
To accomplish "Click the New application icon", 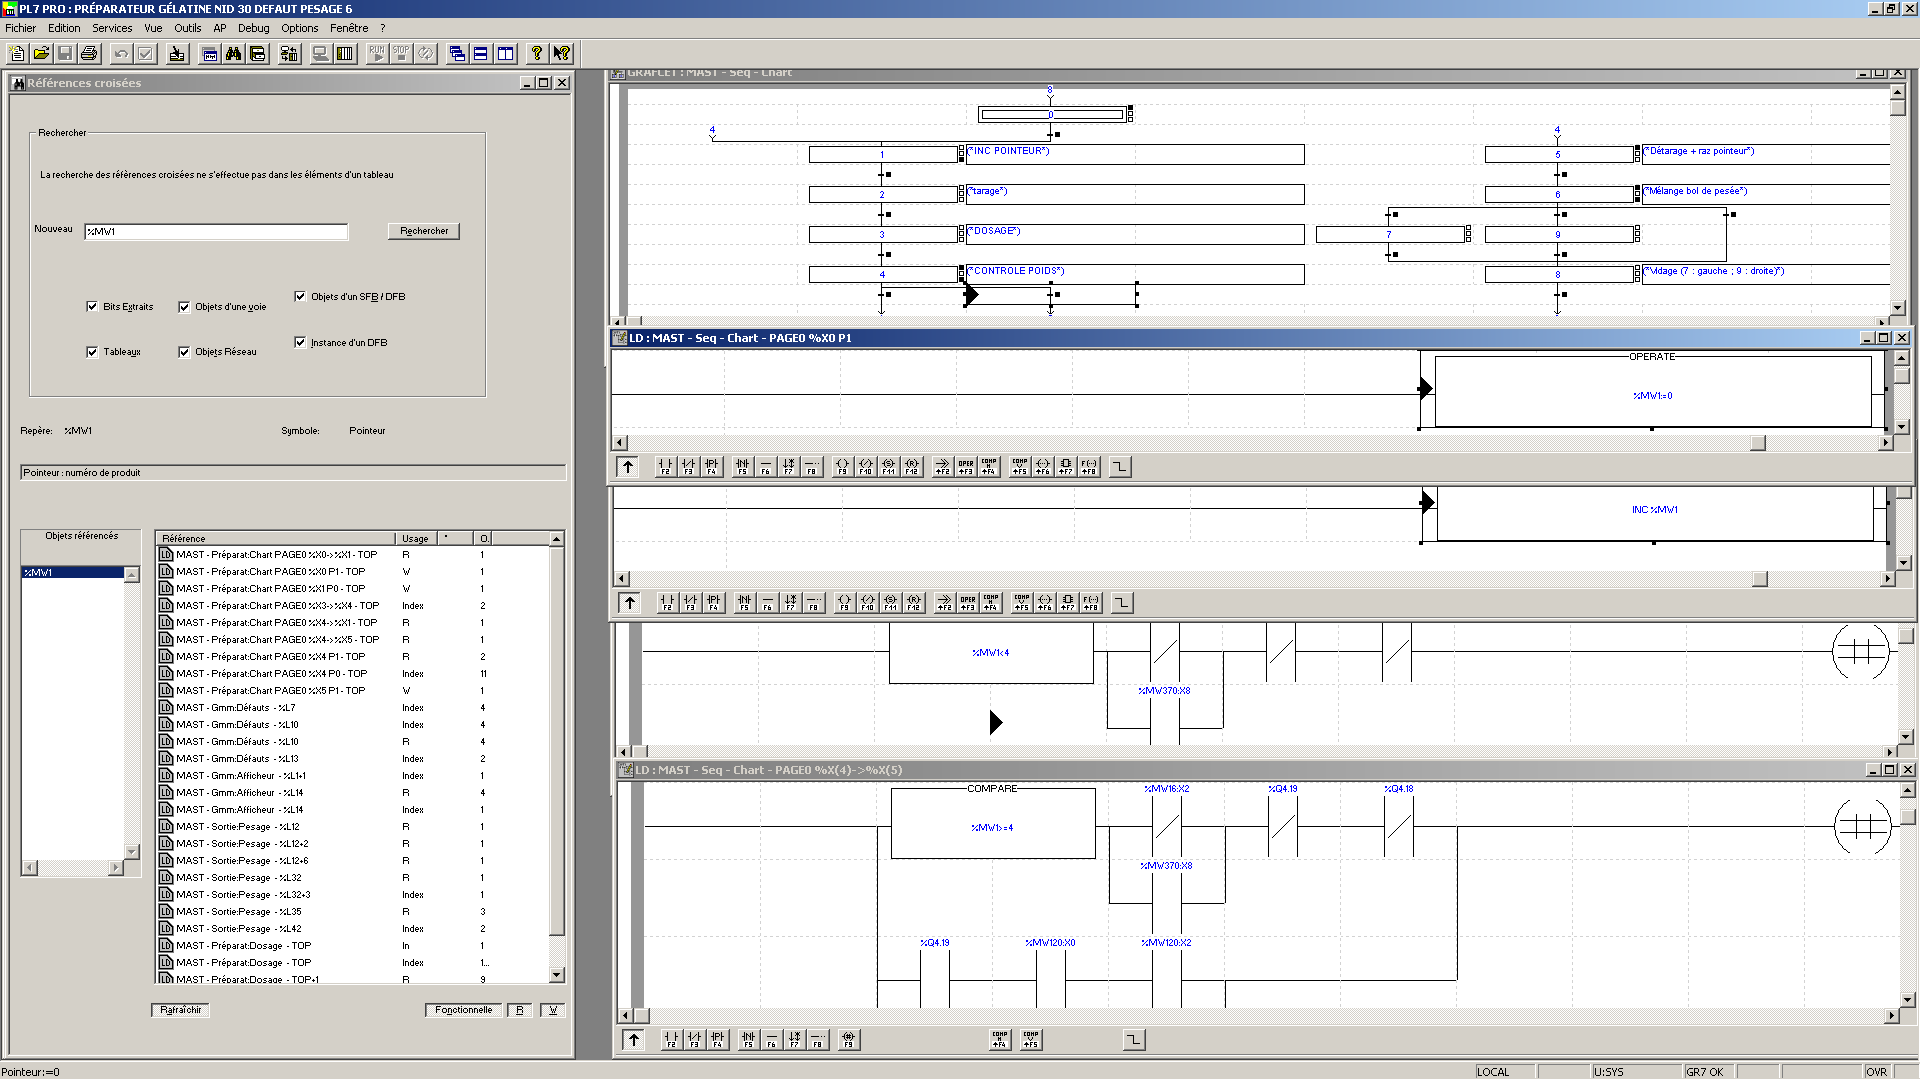I will (x=17, y=53).
